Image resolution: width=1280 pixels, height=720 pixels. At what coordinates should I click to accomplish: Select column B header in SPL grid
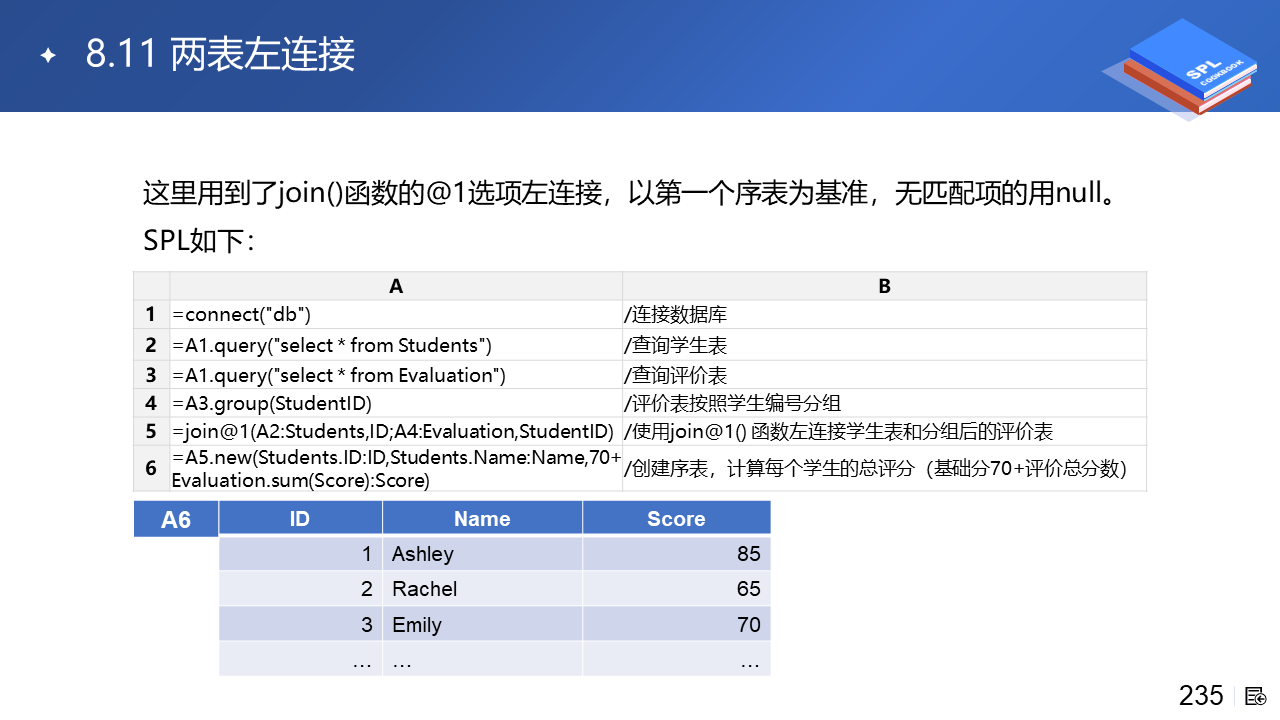coord(884,286)
